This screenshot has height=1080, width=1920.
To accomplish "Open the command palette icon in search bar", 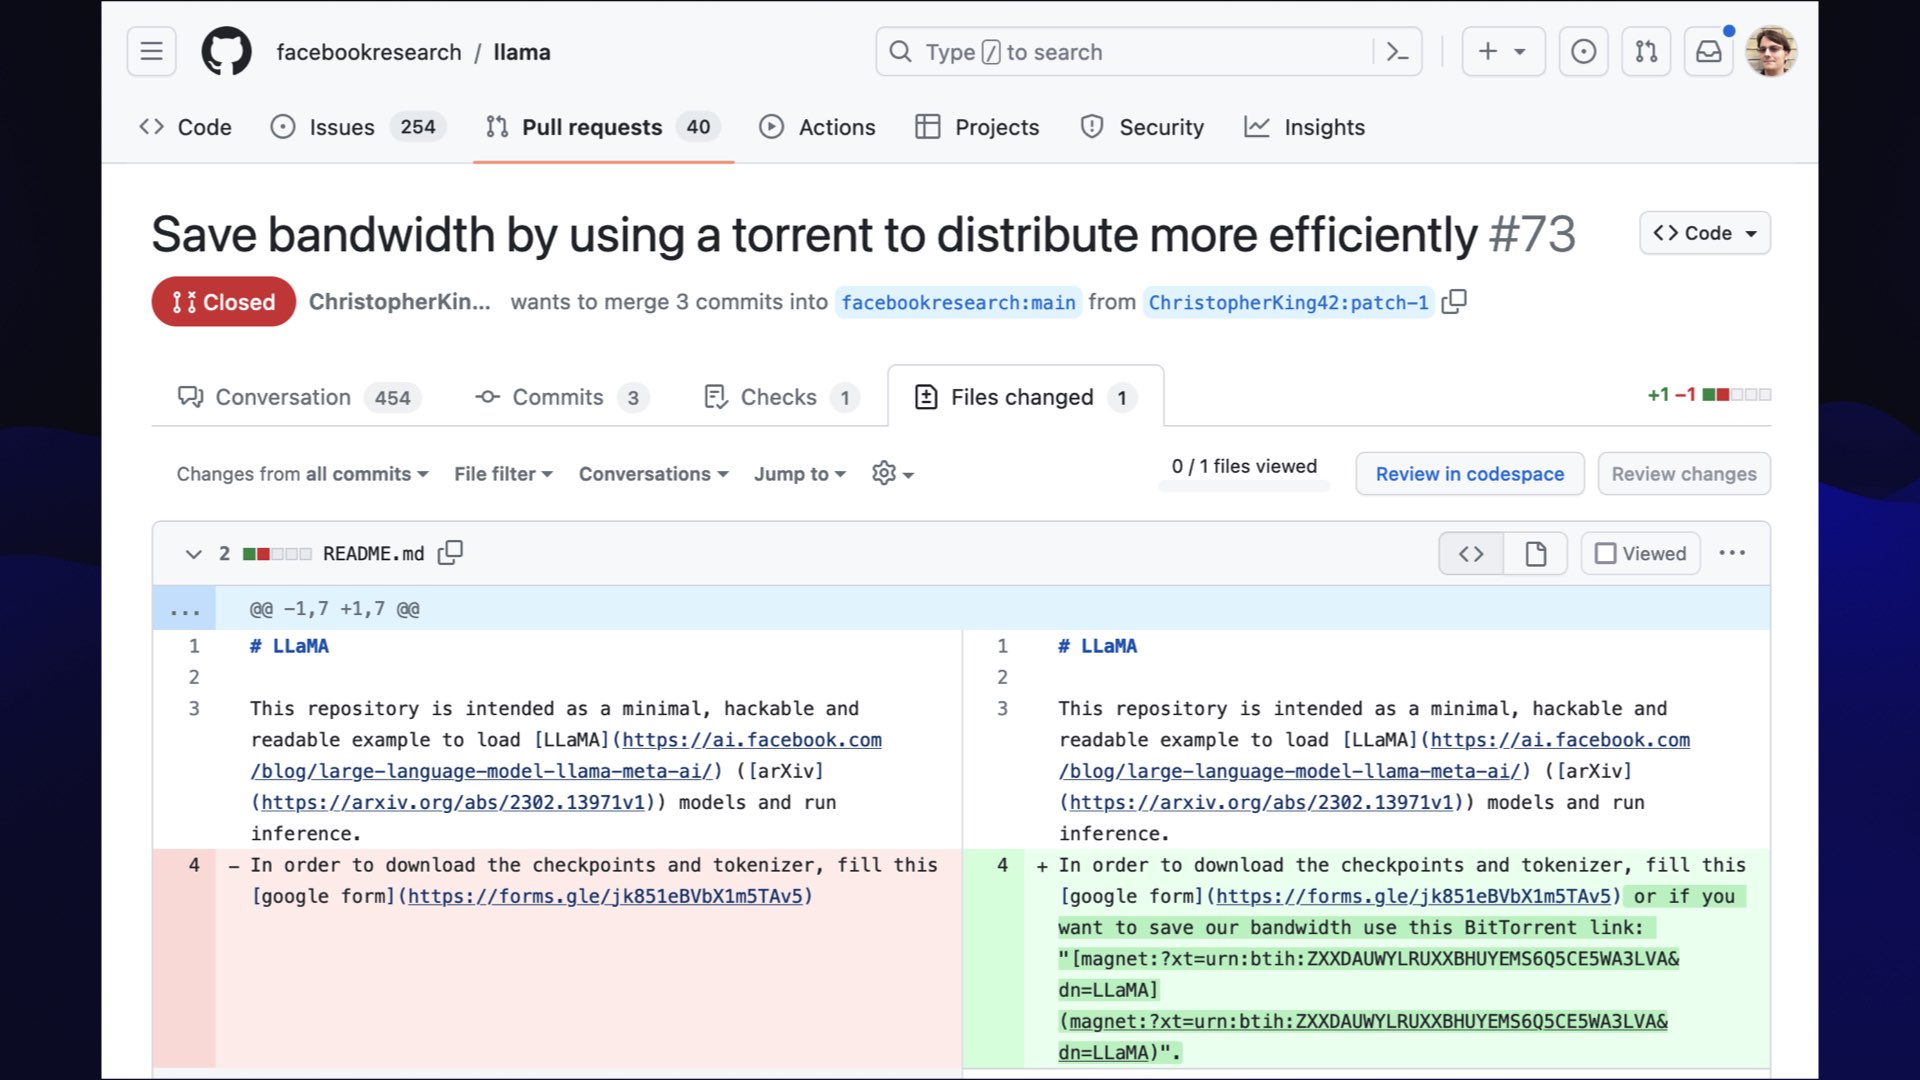I will pos(1398,52).
